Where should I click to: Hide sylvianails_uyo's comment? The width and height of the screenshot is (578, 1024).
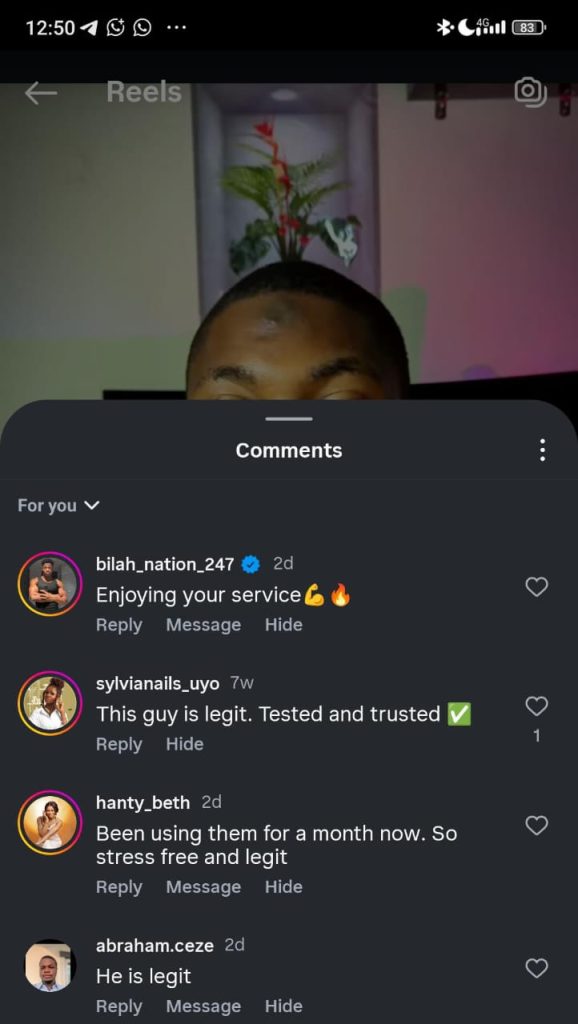coord(184,744)
